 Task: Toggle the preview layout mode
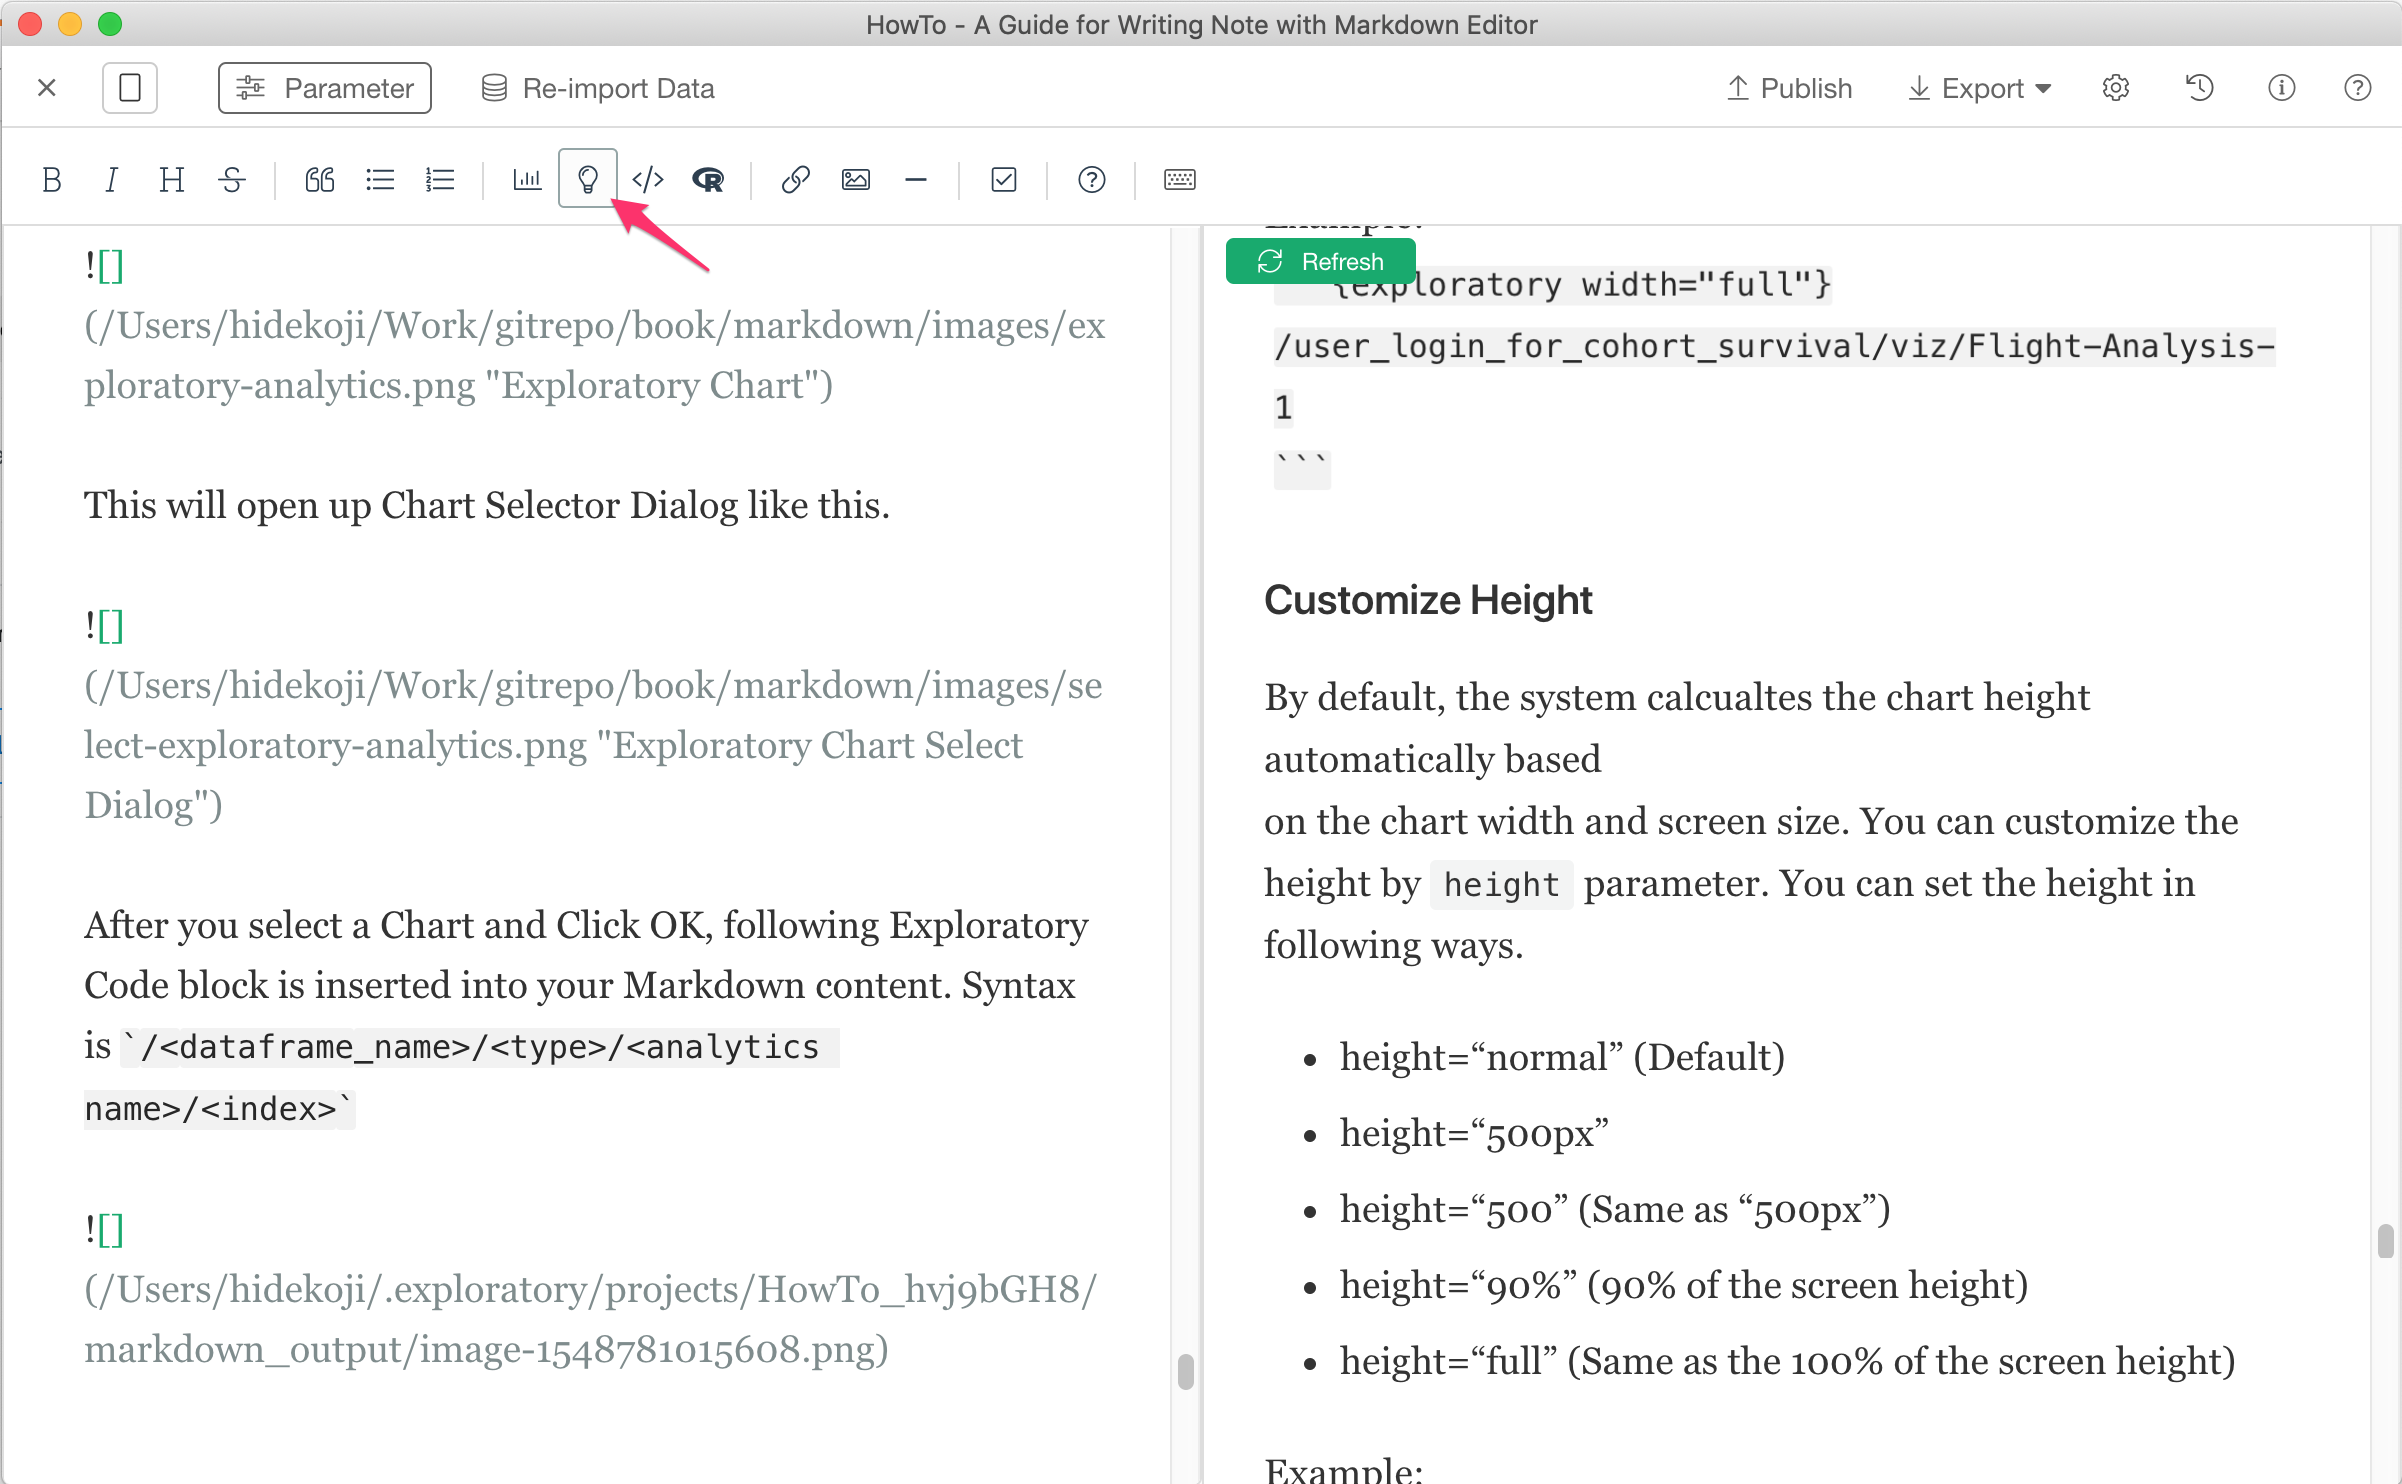click(130, 88)
